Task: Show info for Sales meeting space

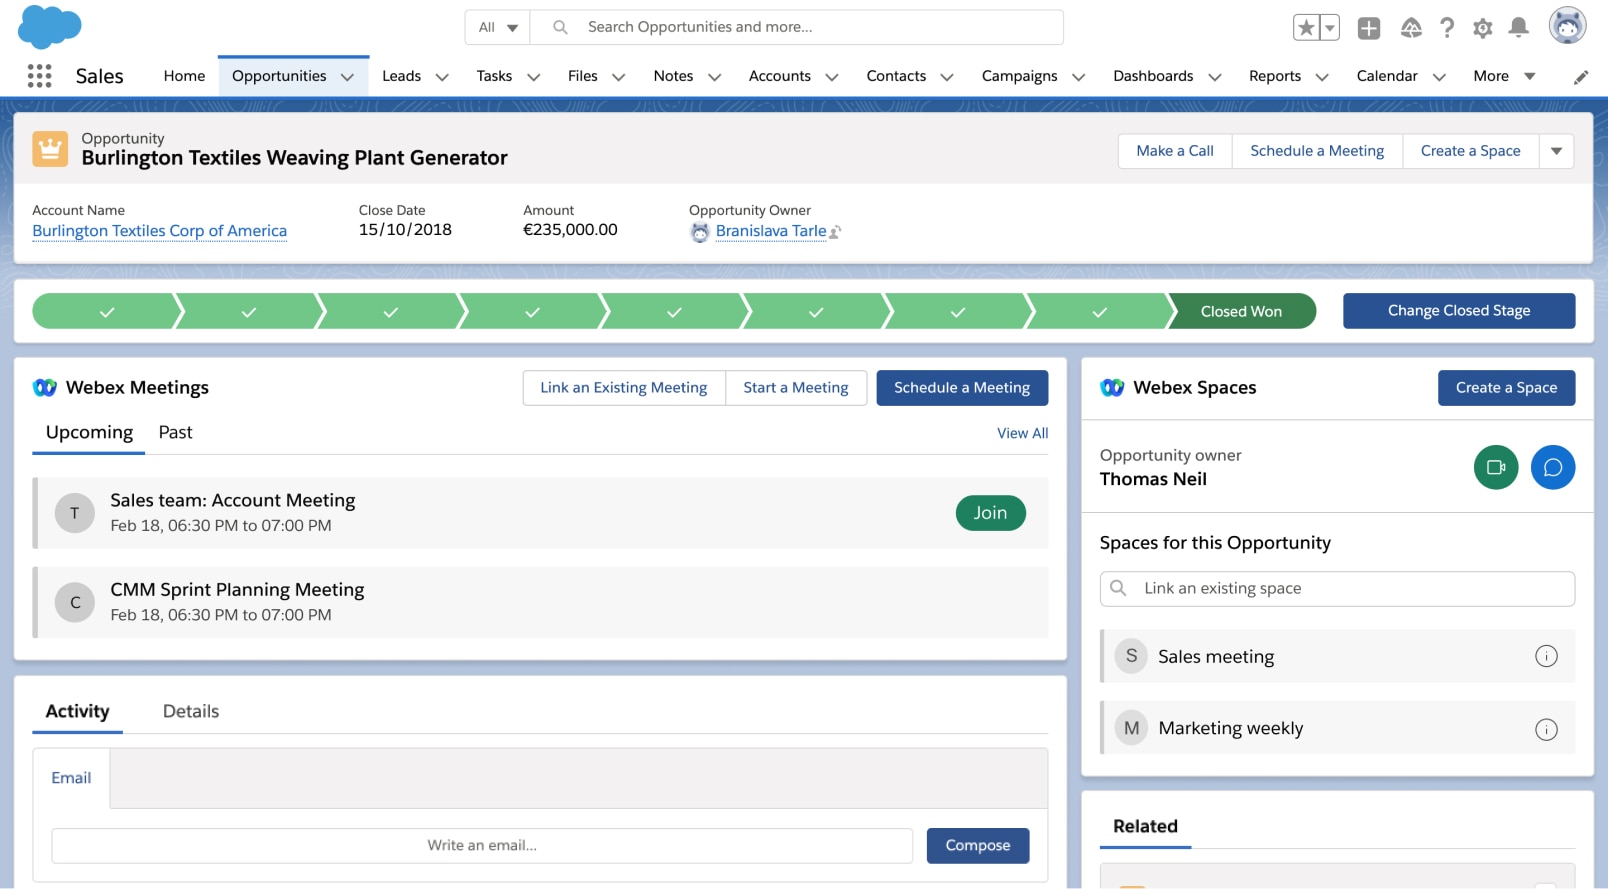Action: pos(1546,657)
